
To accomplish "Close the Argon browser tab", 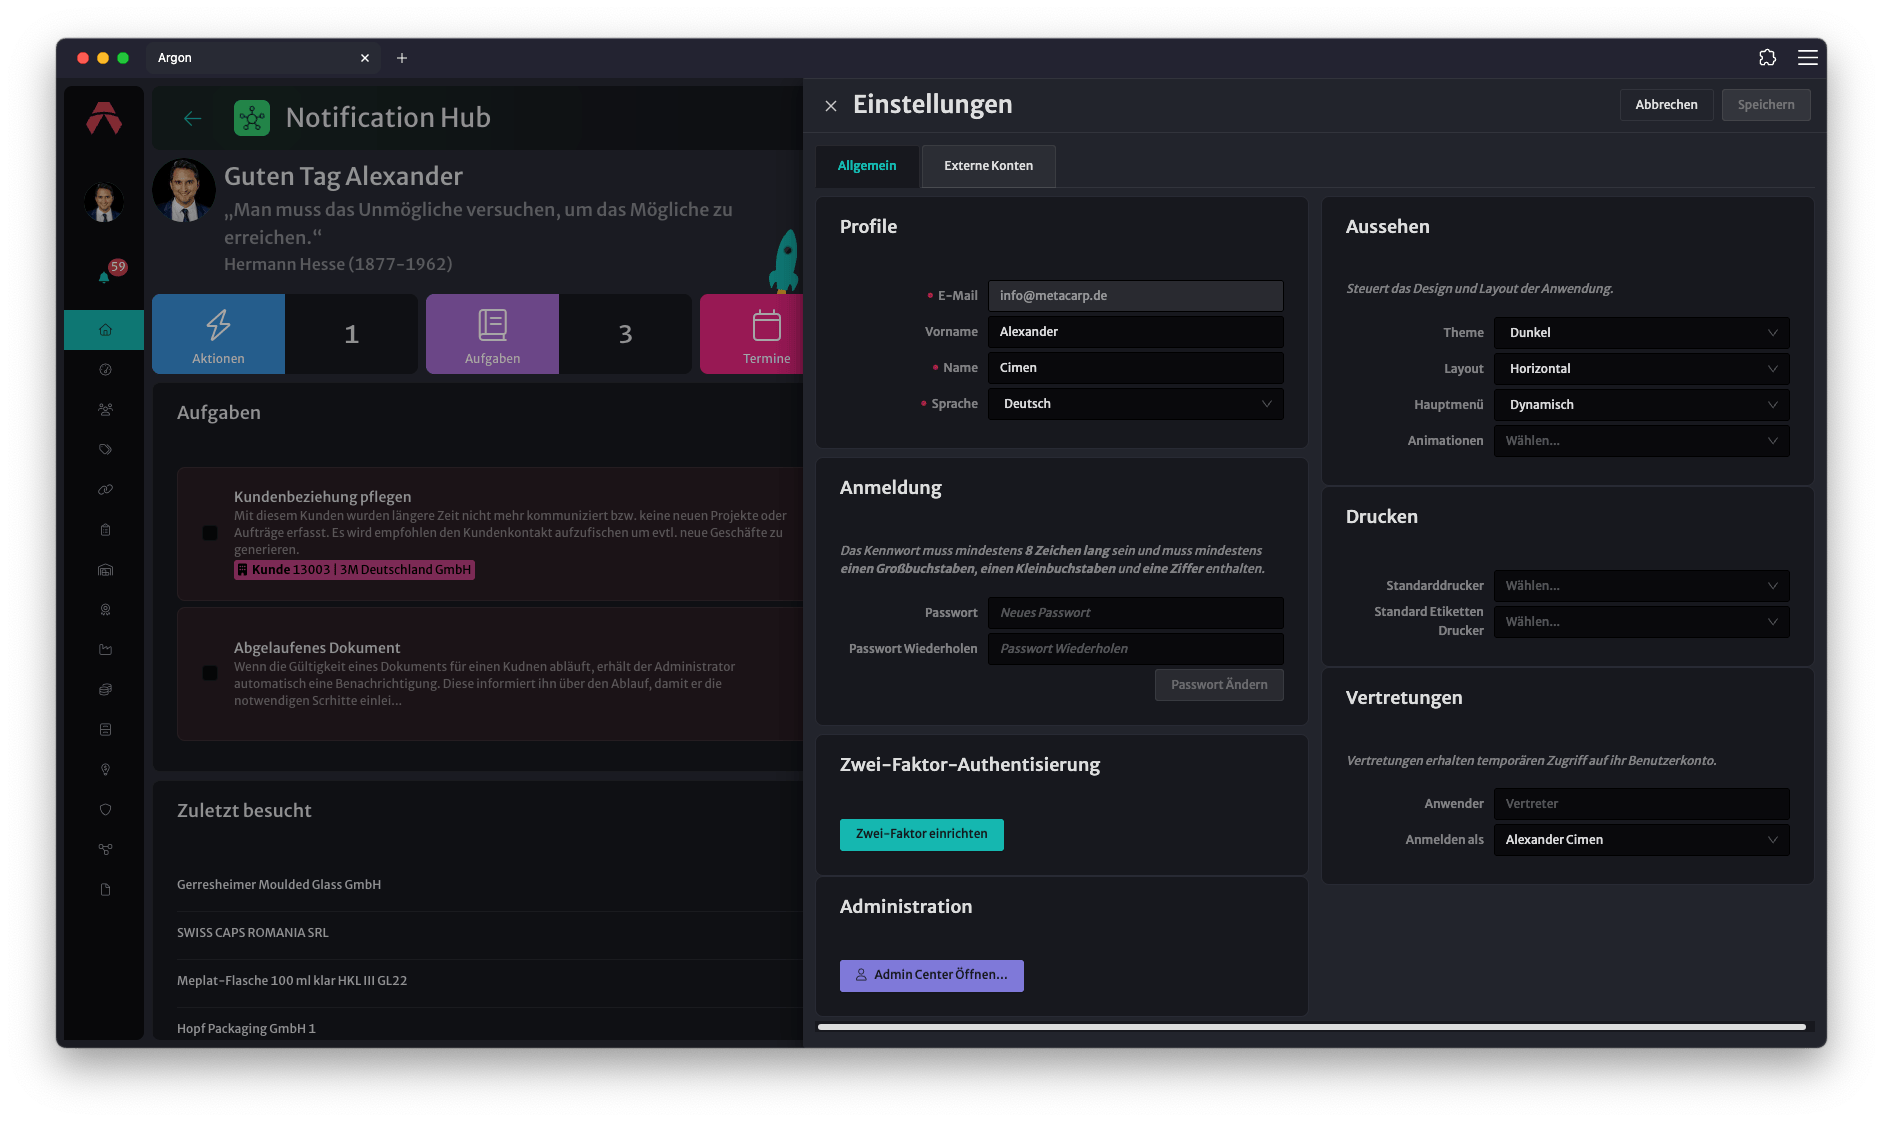I will coord(365,58).
